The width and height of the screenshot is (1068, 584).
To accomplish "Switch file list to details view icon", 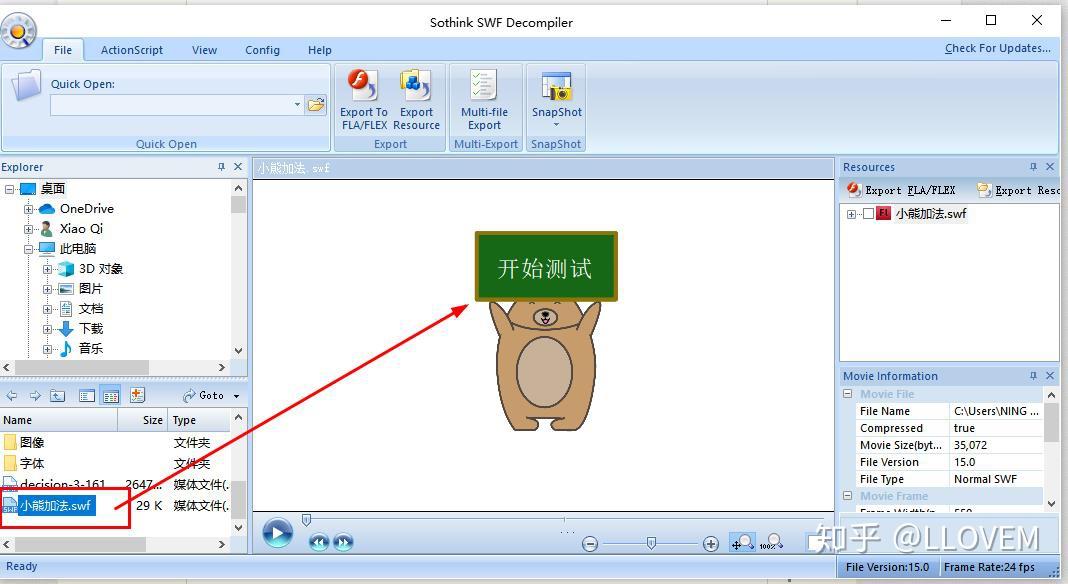I will pyautogui.click(x=110, y=395).
